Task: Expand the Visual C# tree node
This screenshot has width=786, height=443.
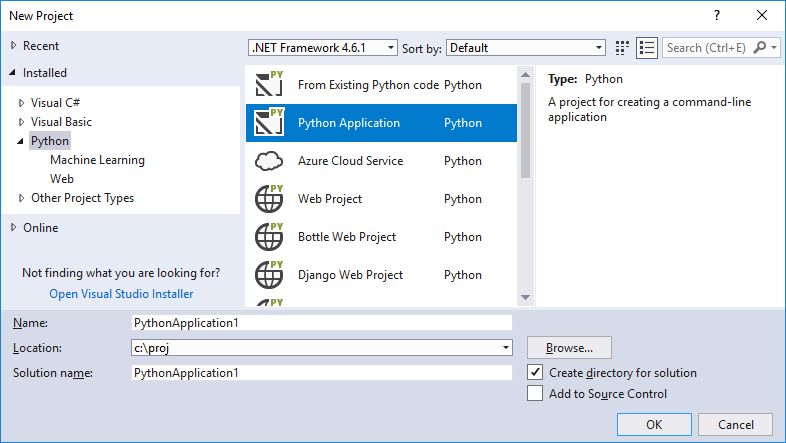Action: pyautogui.click(x=21, y=103)
